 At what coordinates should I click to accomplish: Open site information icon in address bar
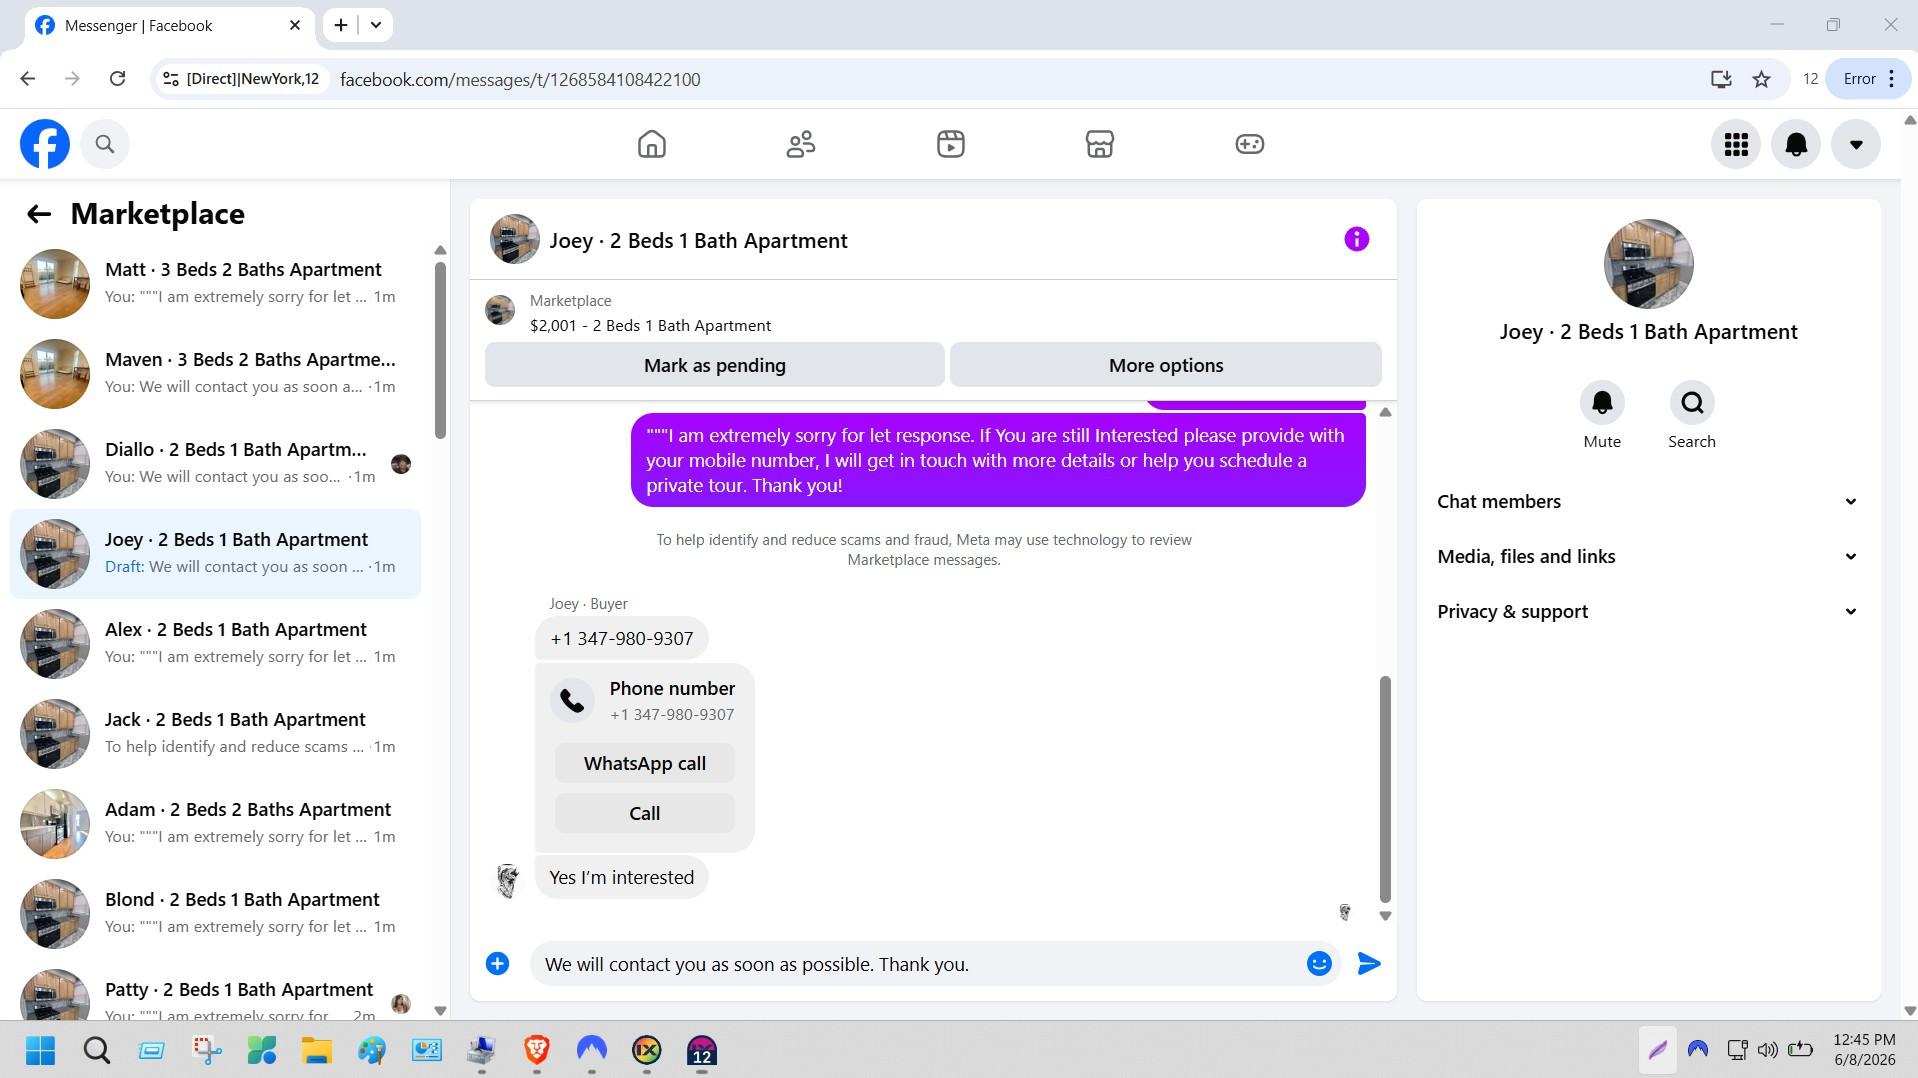pos(171,79)
